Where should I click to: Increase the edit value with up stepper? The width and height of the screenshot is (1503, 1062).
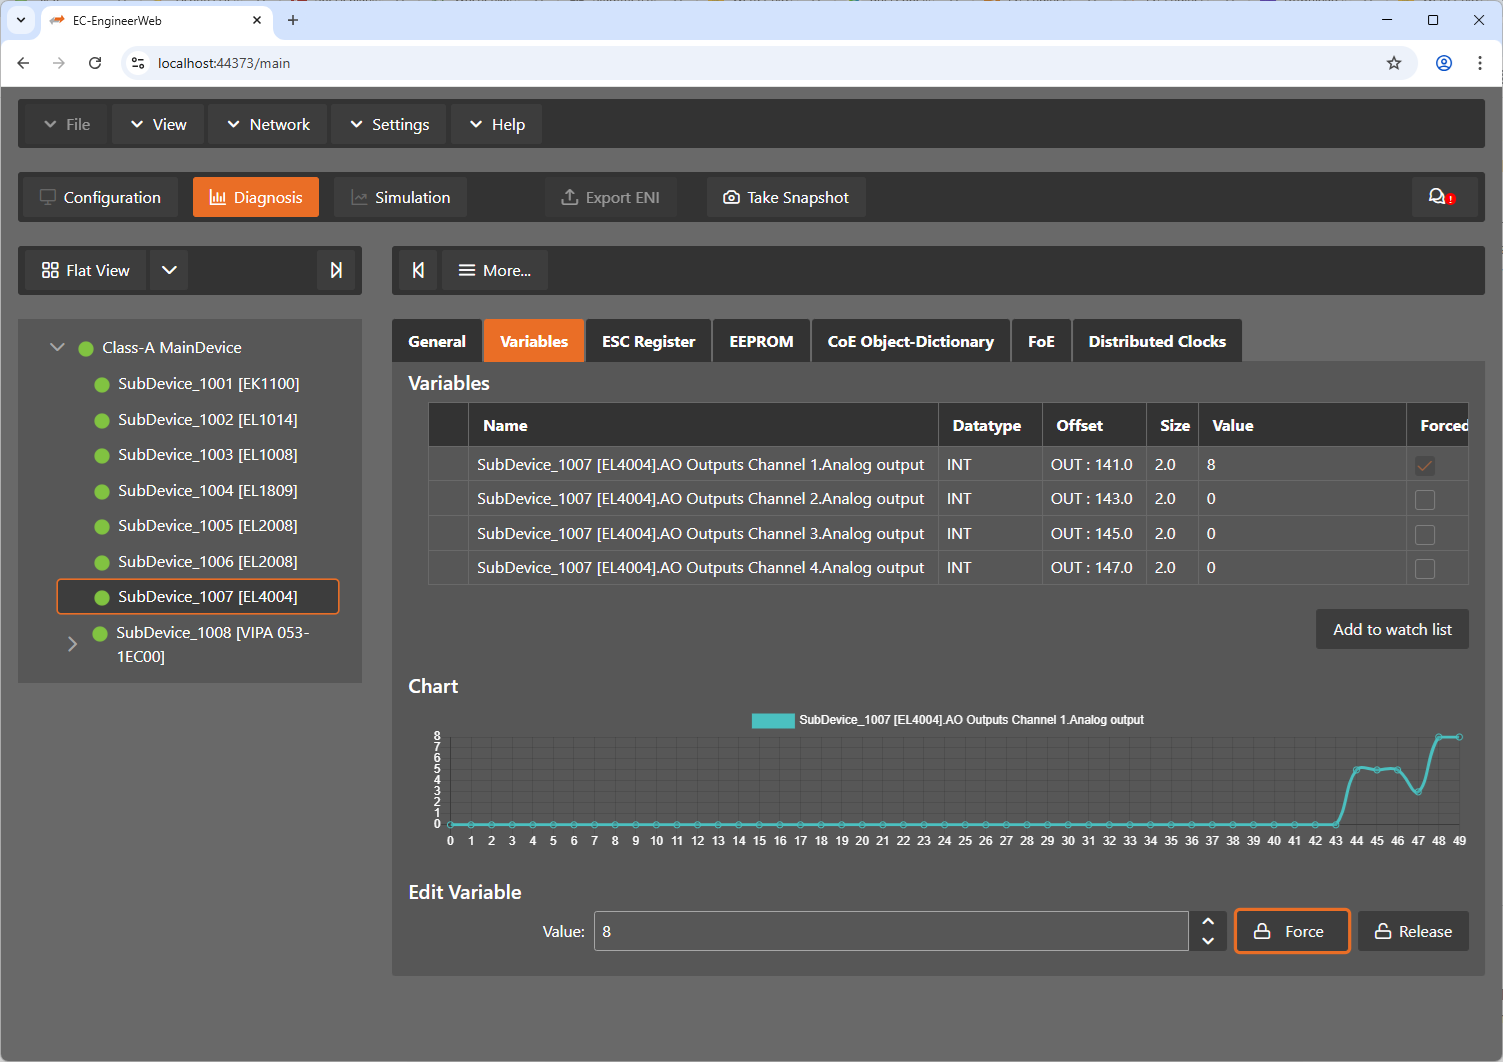(1208, 921)
